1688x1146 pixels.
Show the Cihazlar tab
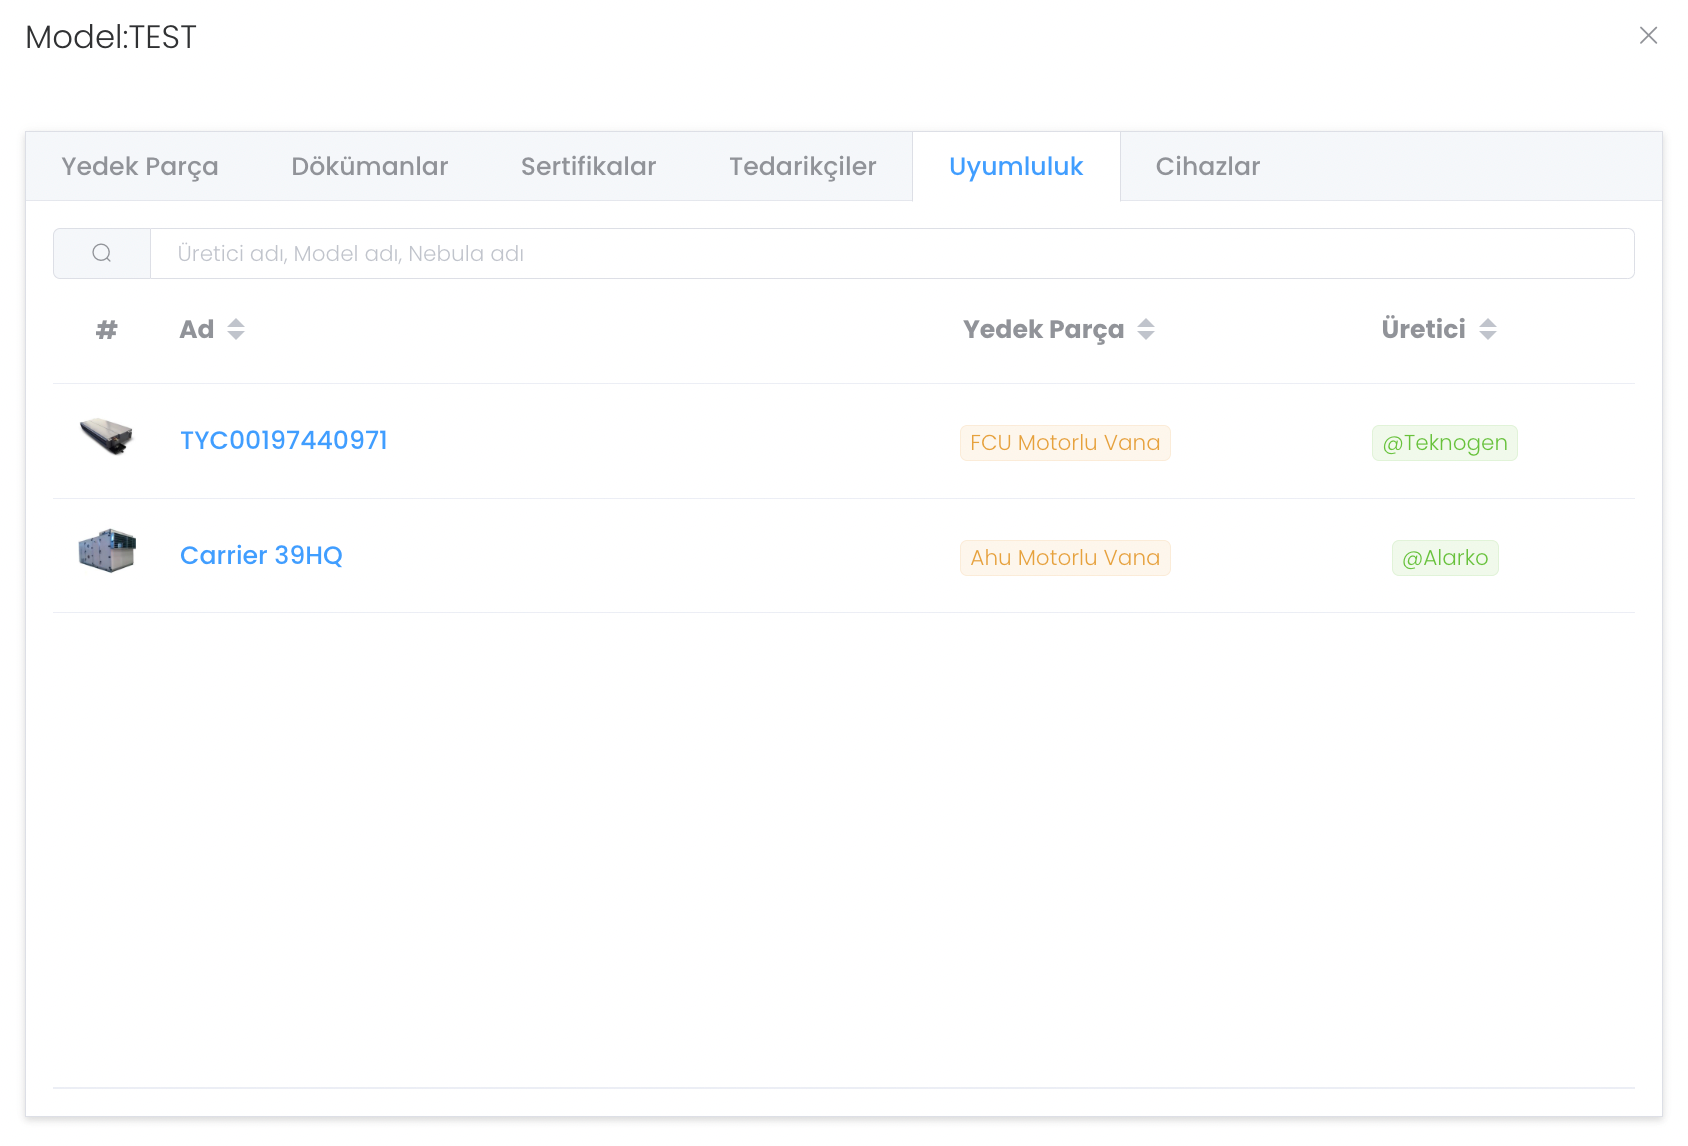(1207, 166)
